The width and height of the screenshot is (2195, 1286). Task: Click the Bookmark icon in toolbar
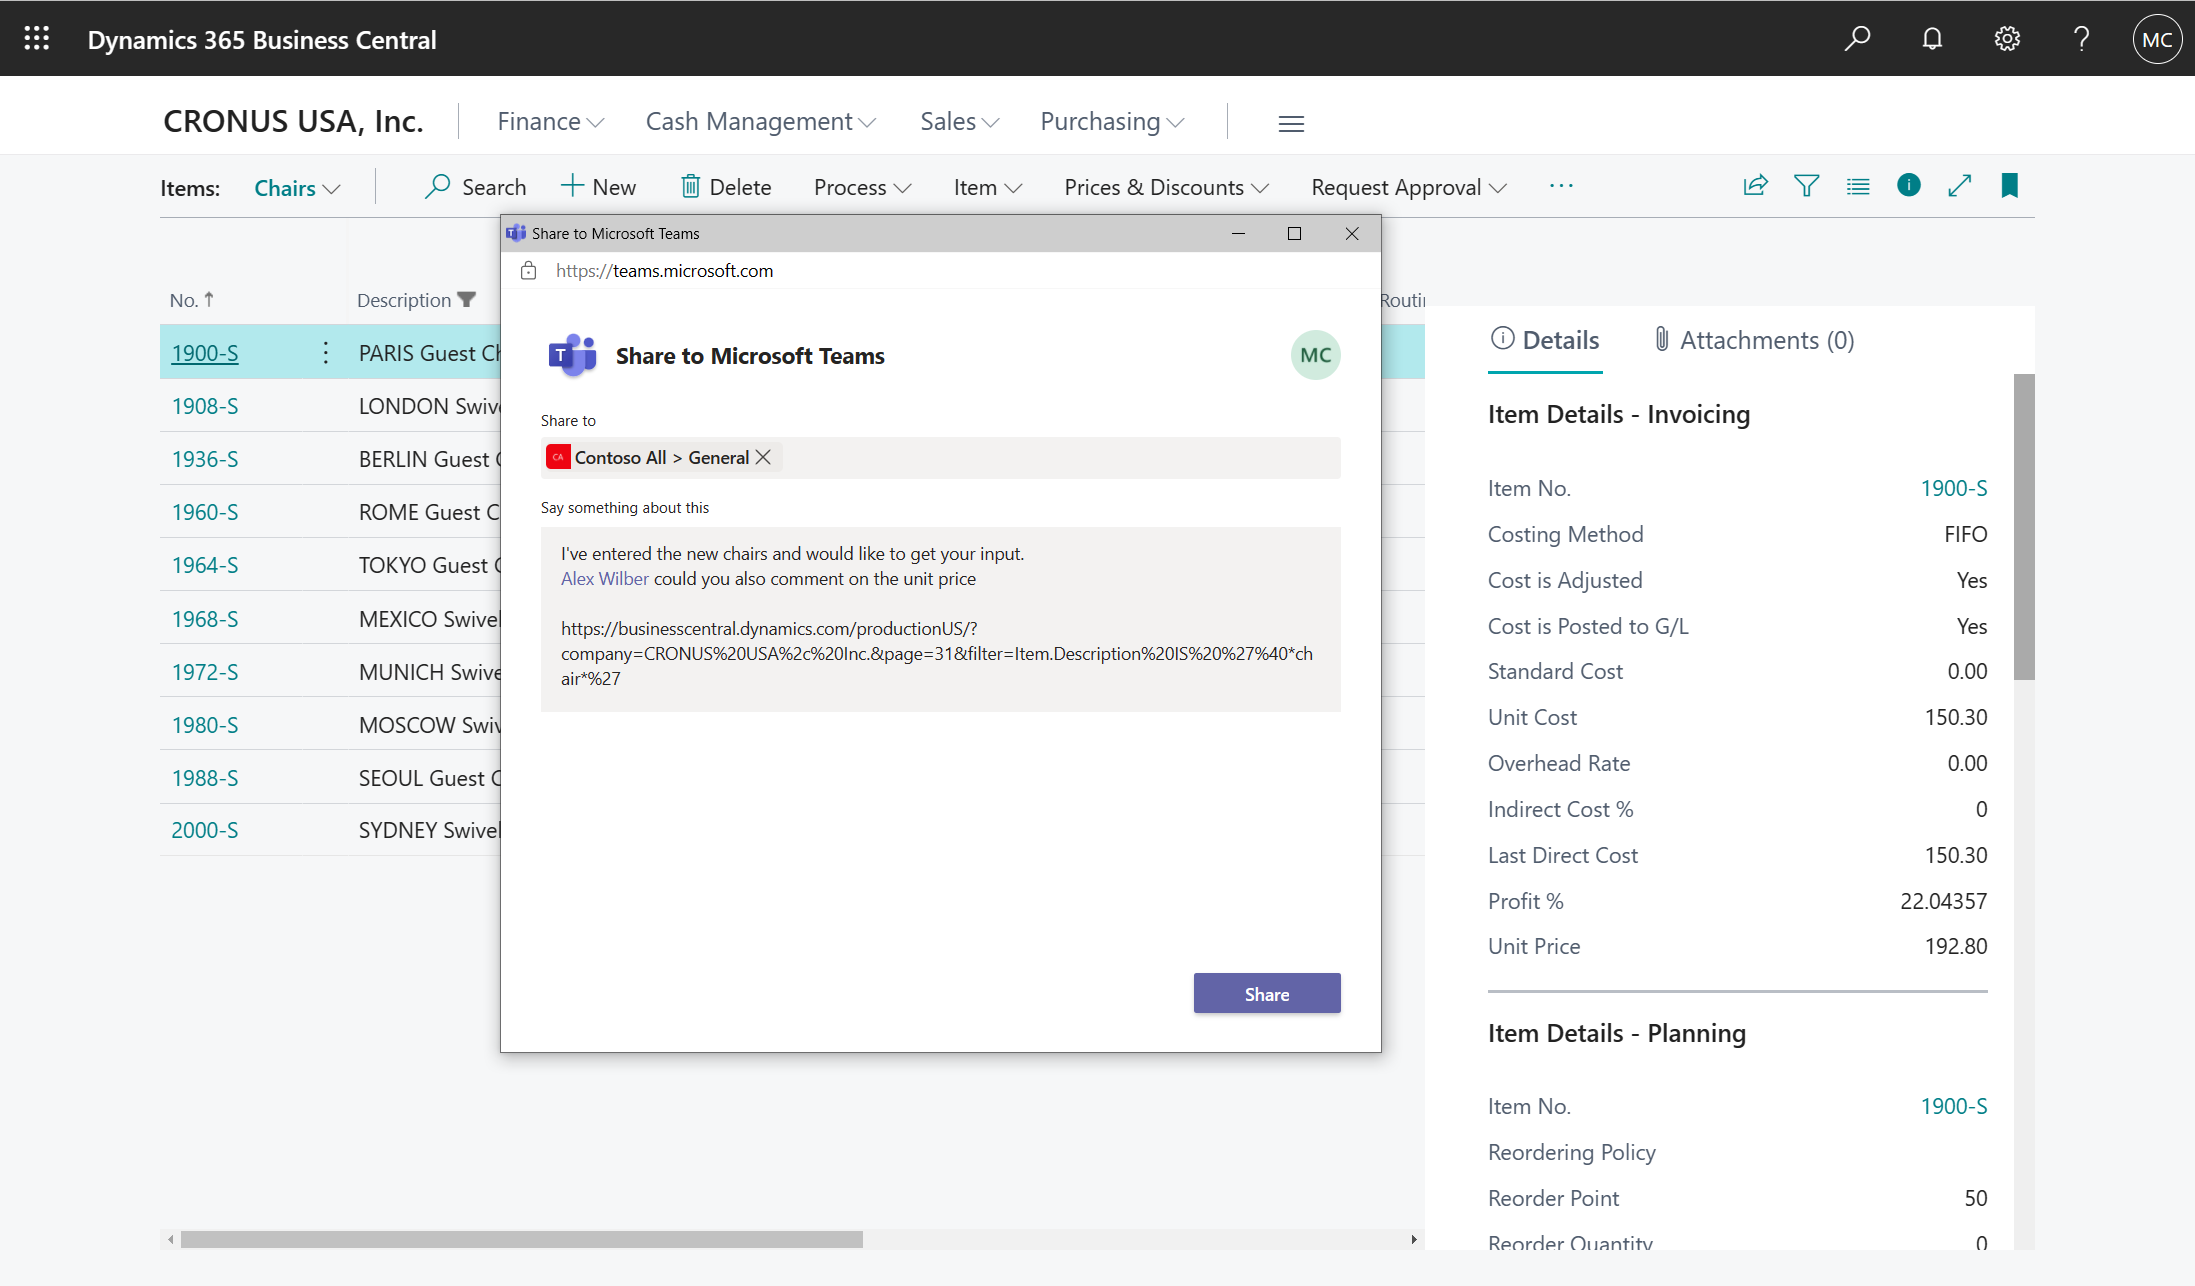point(2010,185)
